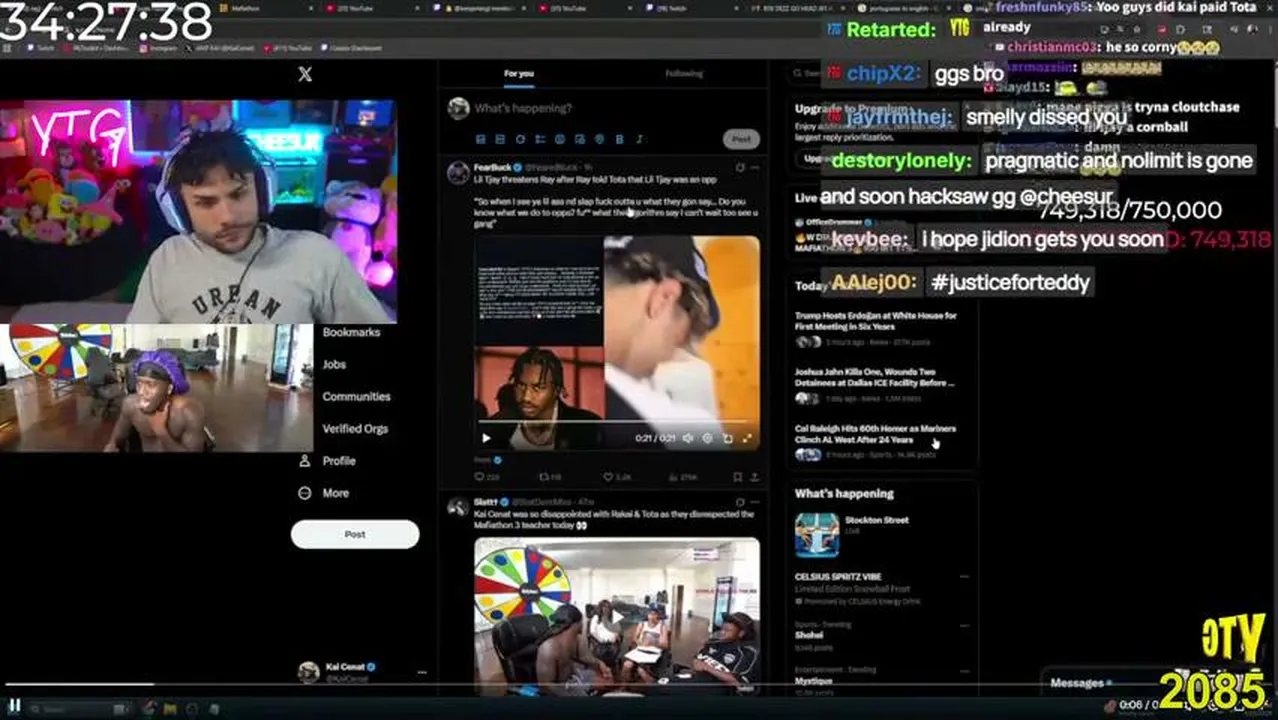Open FearBuck profile avatar
1278x720 pixels.
(458, 172)
